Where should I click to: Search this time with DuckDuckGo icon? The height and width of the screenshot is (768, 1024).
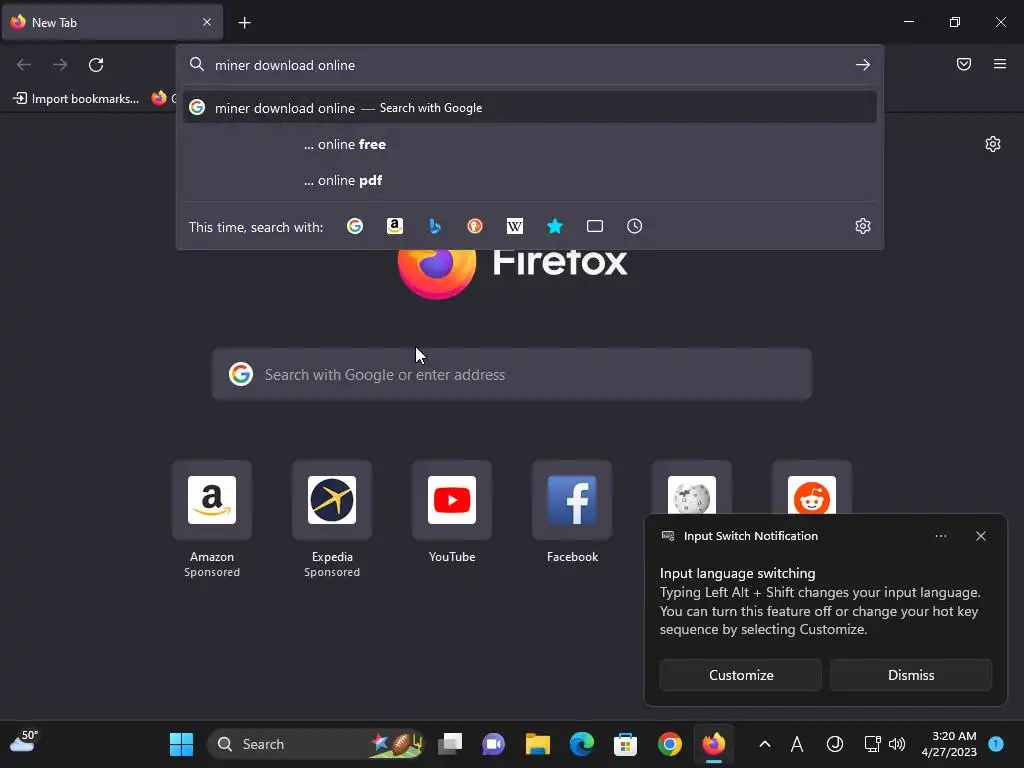point(475,226)
